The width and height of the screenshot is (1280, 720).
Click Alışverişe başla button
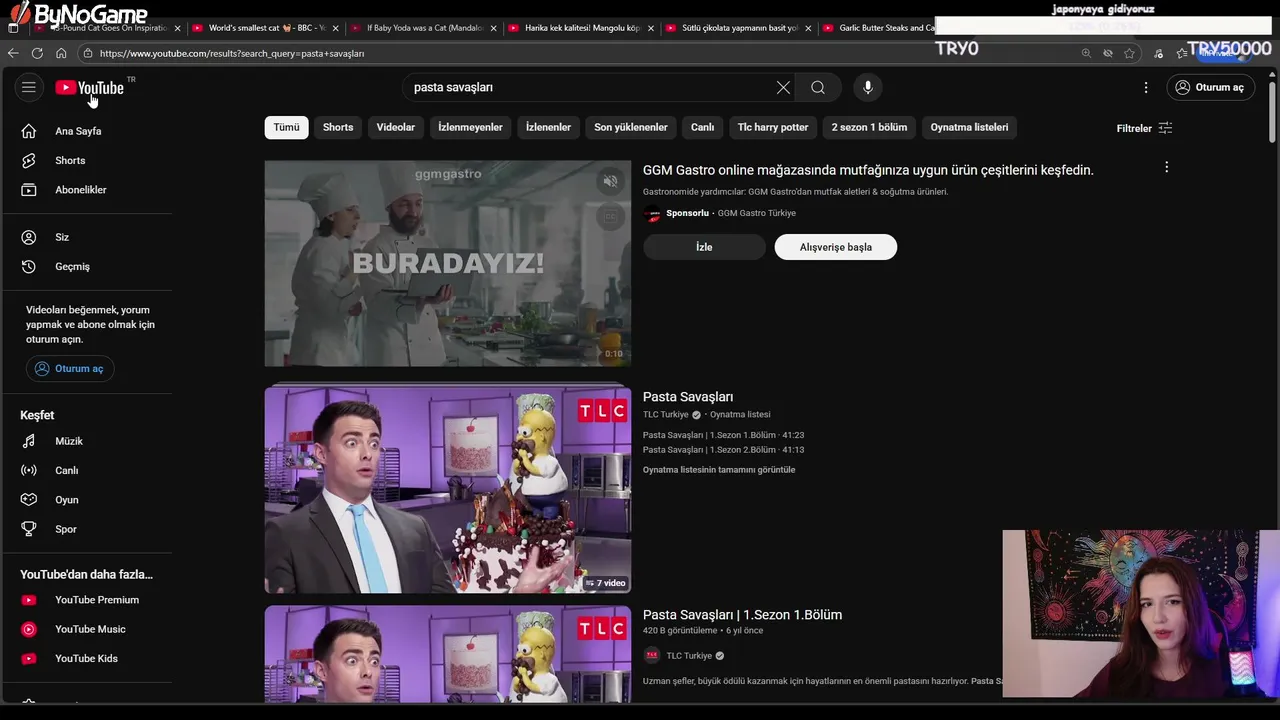836,247
